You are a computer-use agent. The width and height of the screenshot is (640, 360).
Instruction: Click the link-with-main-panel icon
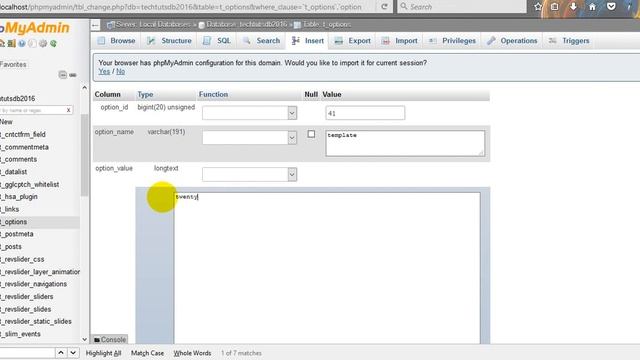point(73,75)
